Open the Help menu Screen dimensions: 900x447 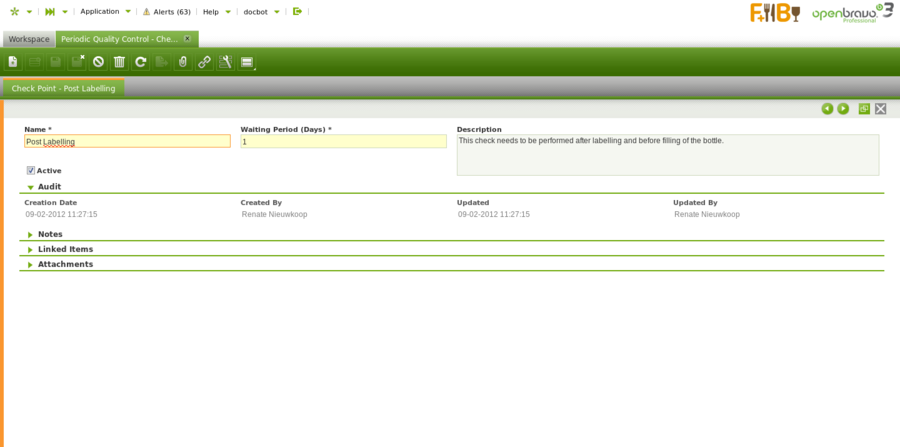217,11
